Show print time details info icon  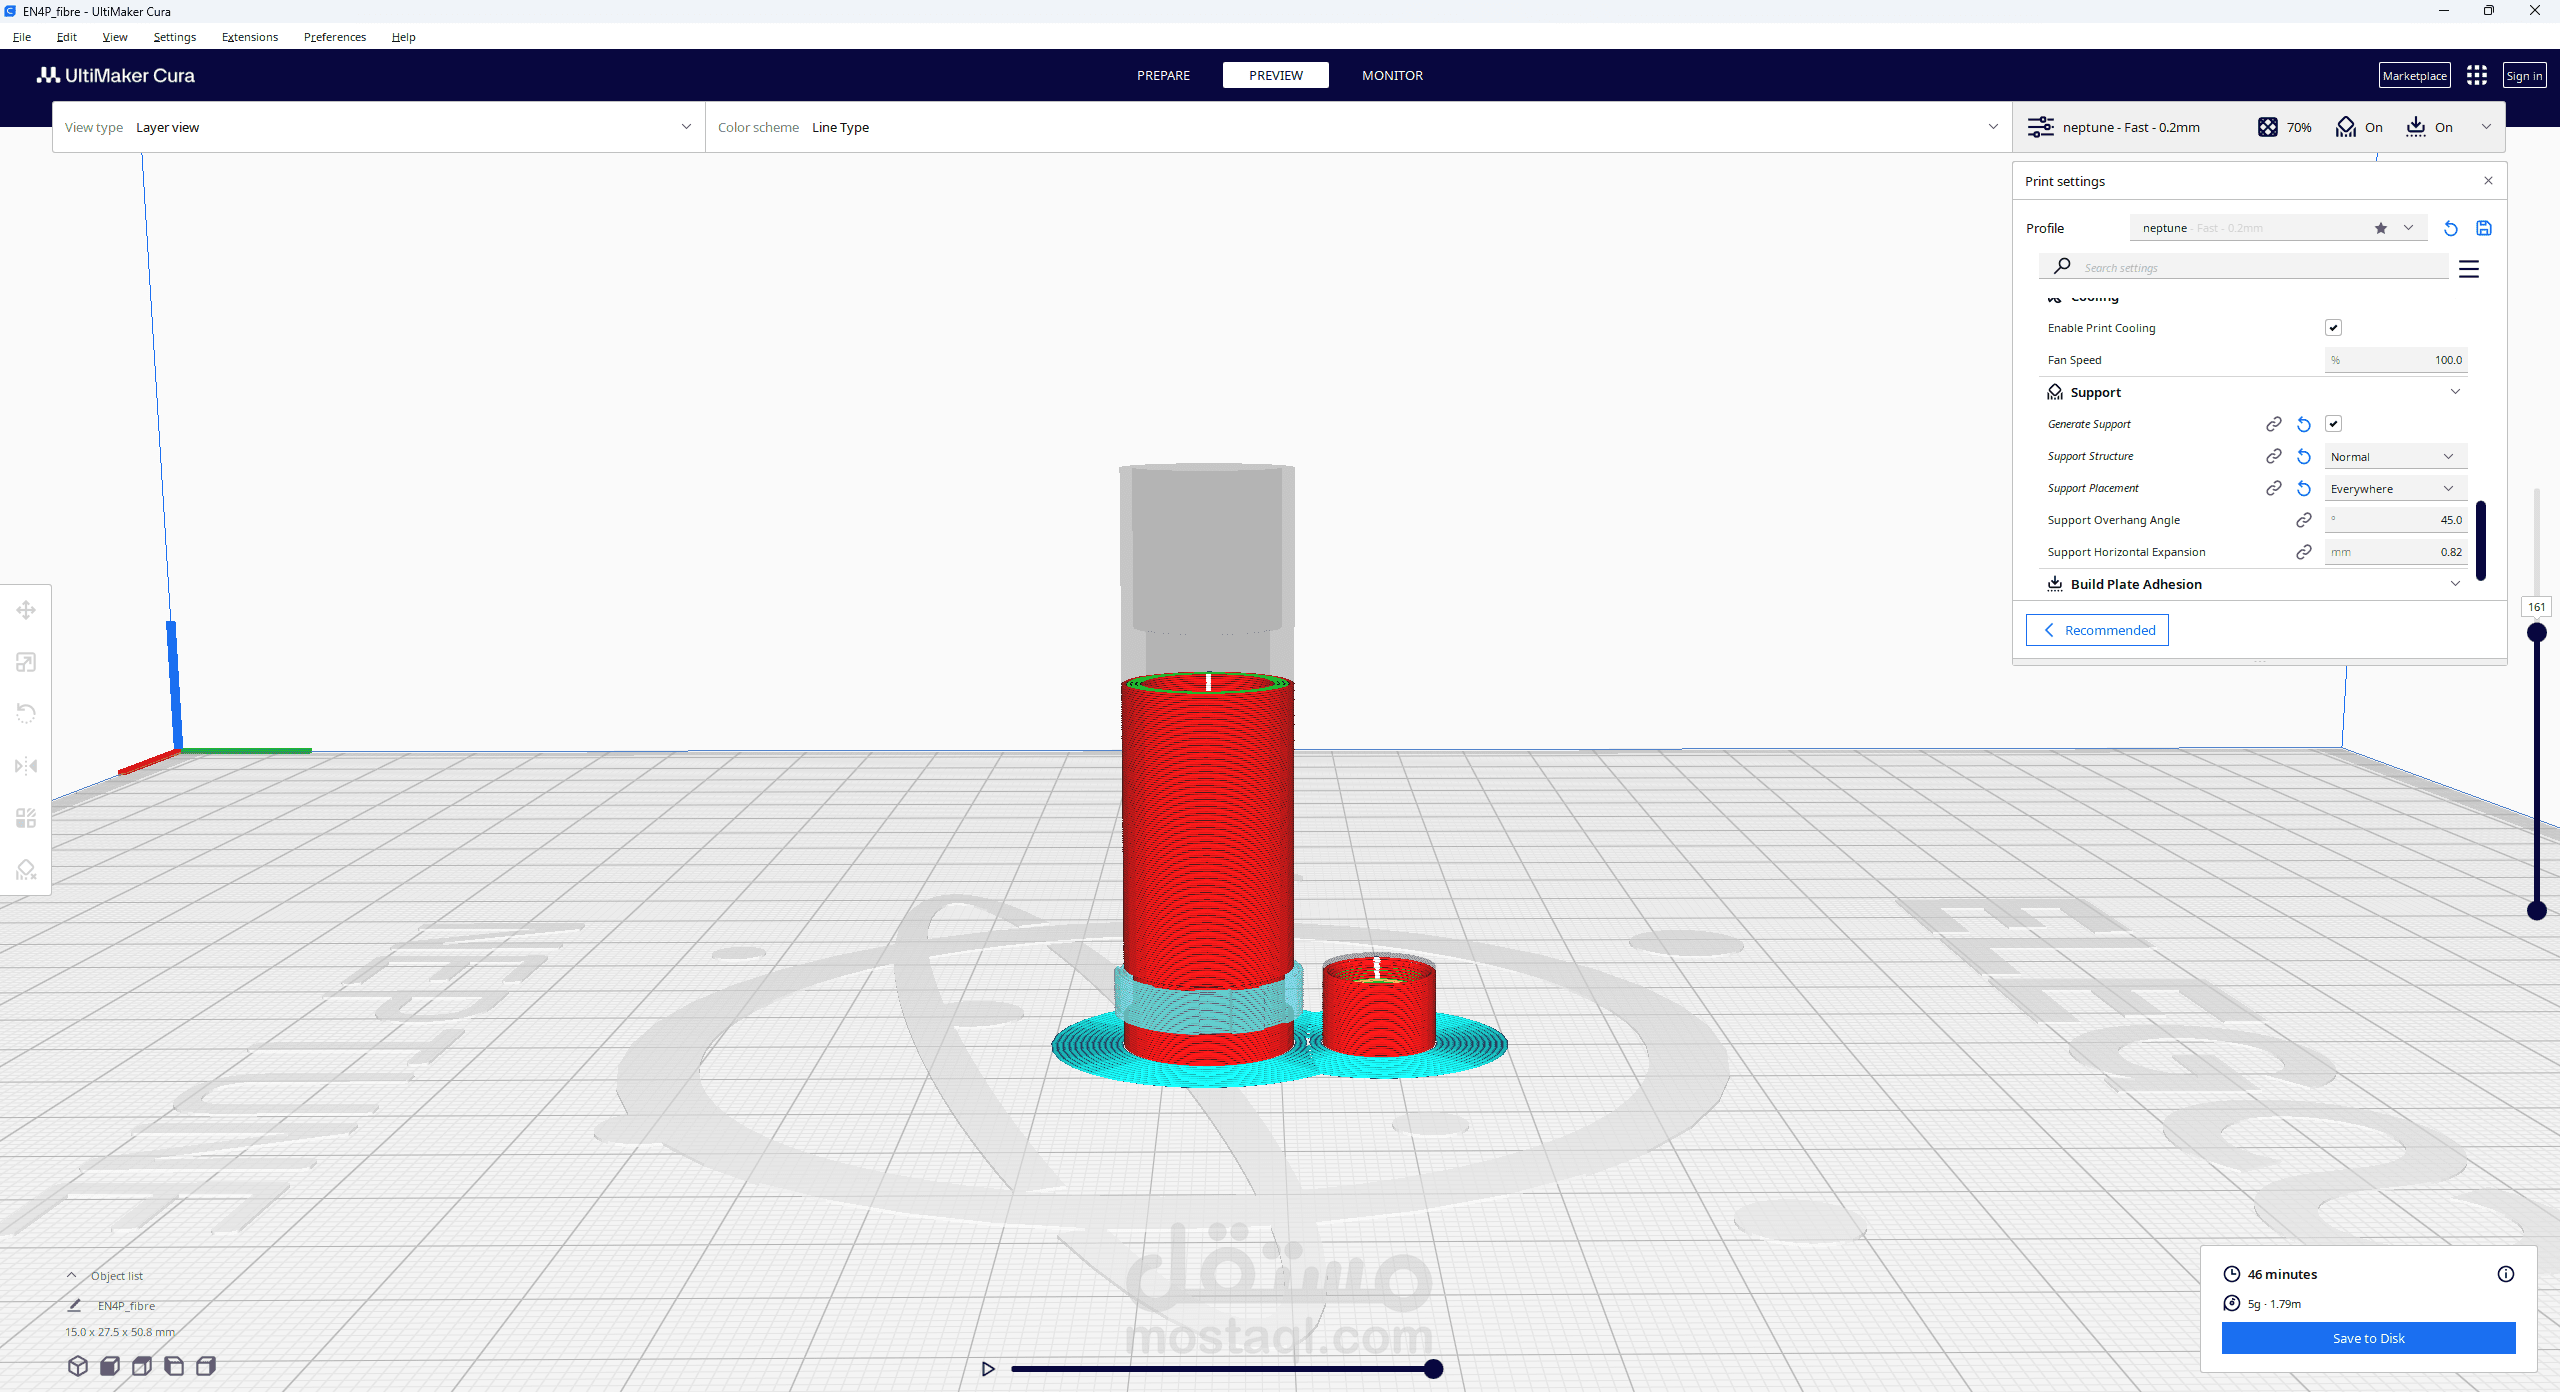pyautogui.click(x=2506, y=1274)
